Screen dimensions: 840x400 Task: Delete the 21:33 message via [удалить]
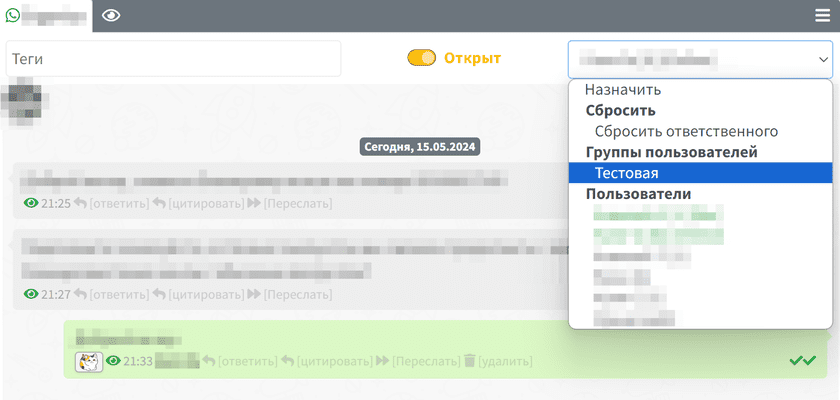[x=505, y=361]
